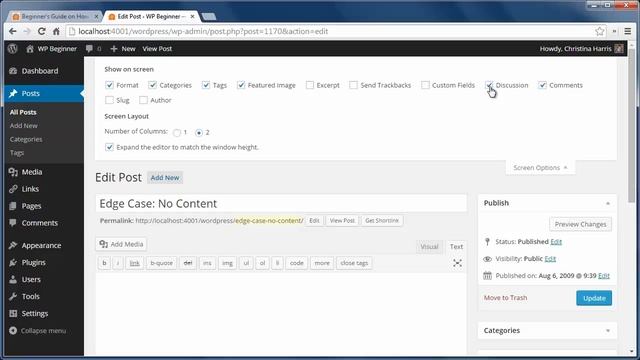
Task: Open Add New under Posts submenu
Action: (24, 126)
